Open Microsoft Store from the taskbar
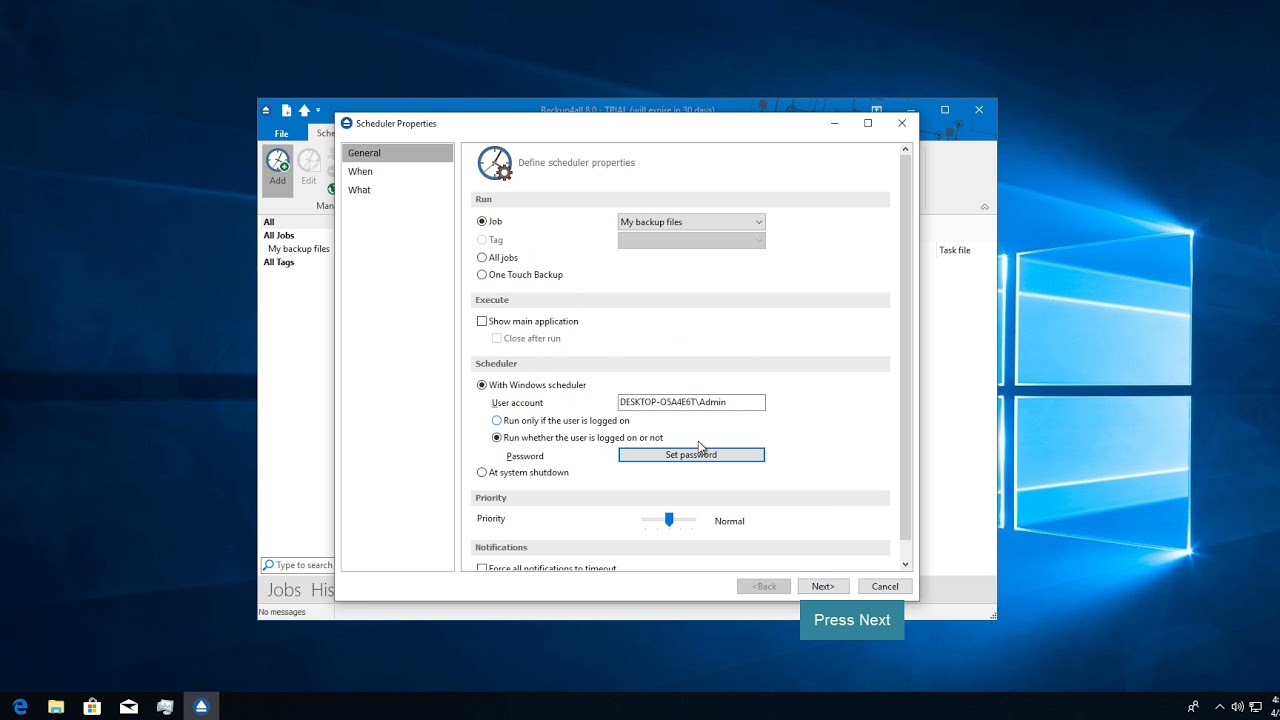Viewport: 1280px width, 720px height. pyautogui.click(x=92, y=707)
